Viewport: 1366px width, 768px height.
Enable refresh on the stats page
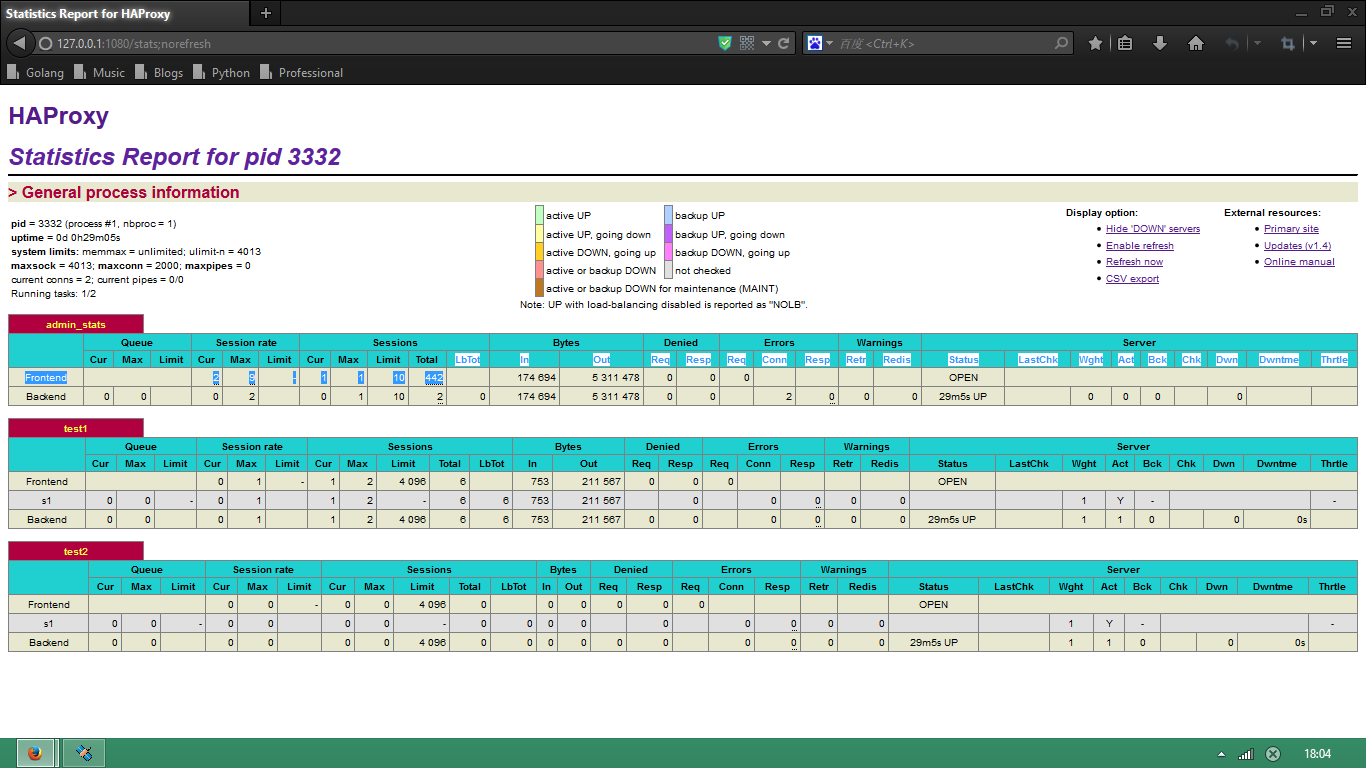[x=1139, y=245]
